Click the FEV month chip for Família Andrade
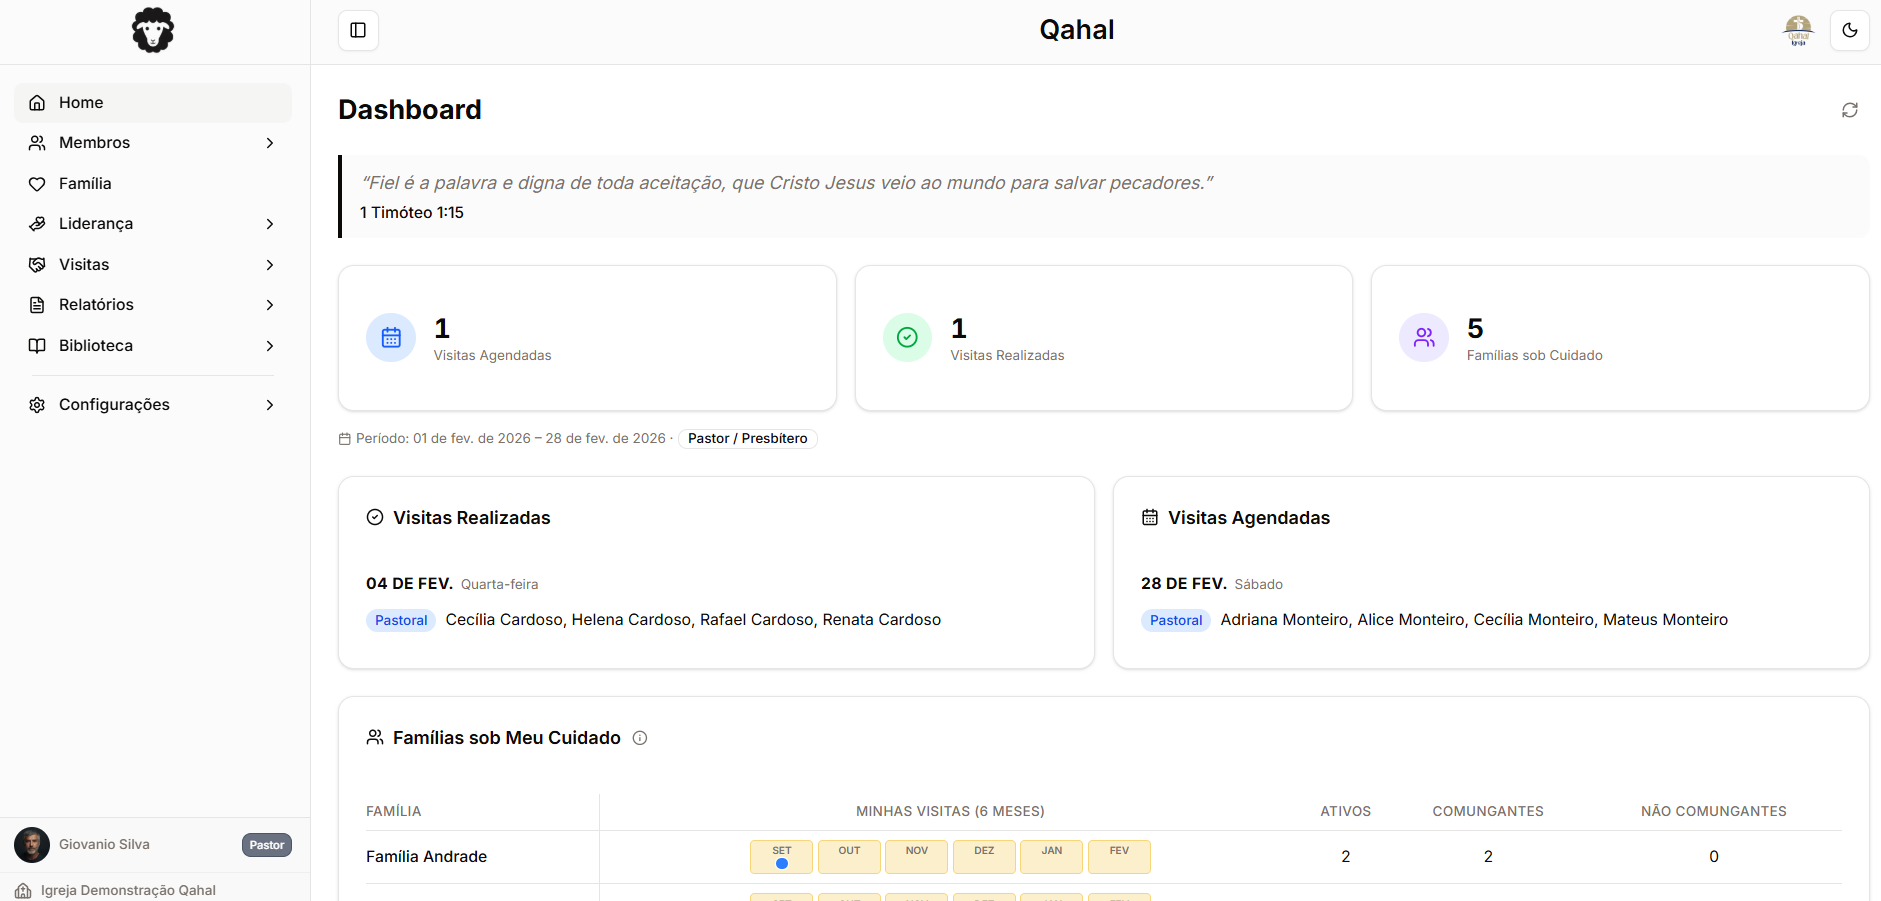Image resolution: width=1881 pixels, height=901 pixels. [x=1119, y=857]
